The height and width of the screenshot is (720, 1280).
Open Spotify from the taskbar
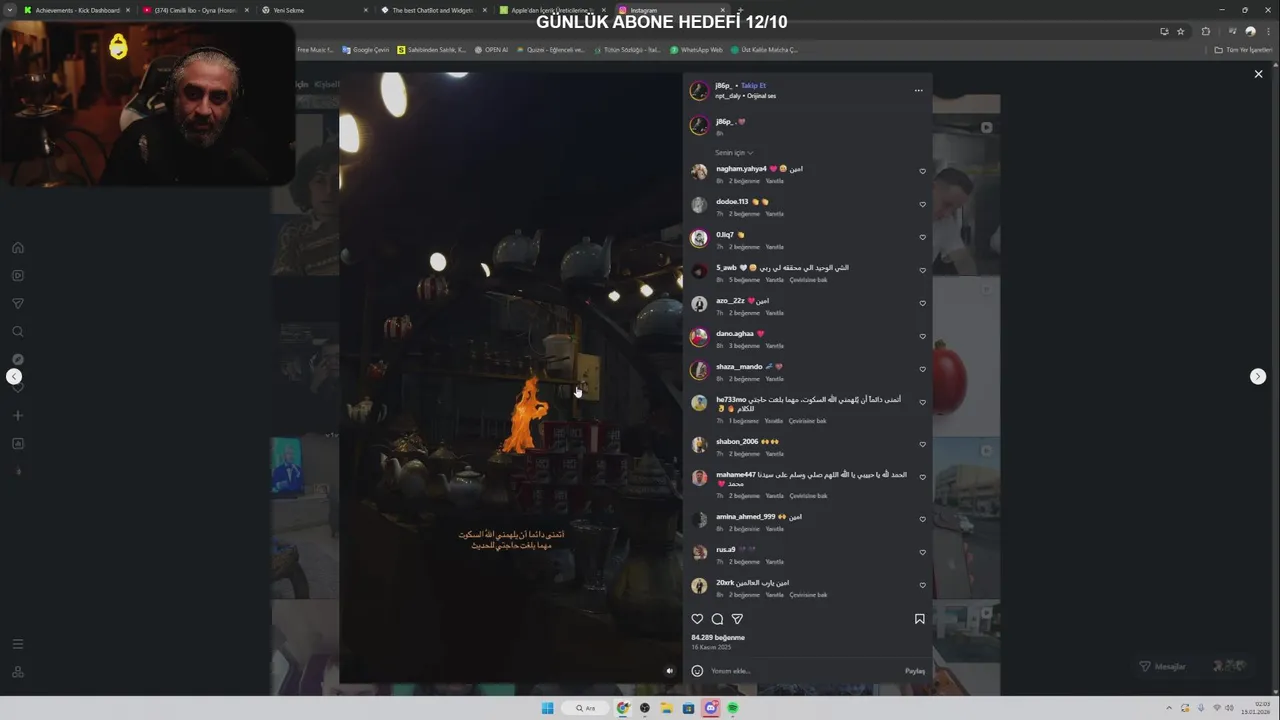733,708
